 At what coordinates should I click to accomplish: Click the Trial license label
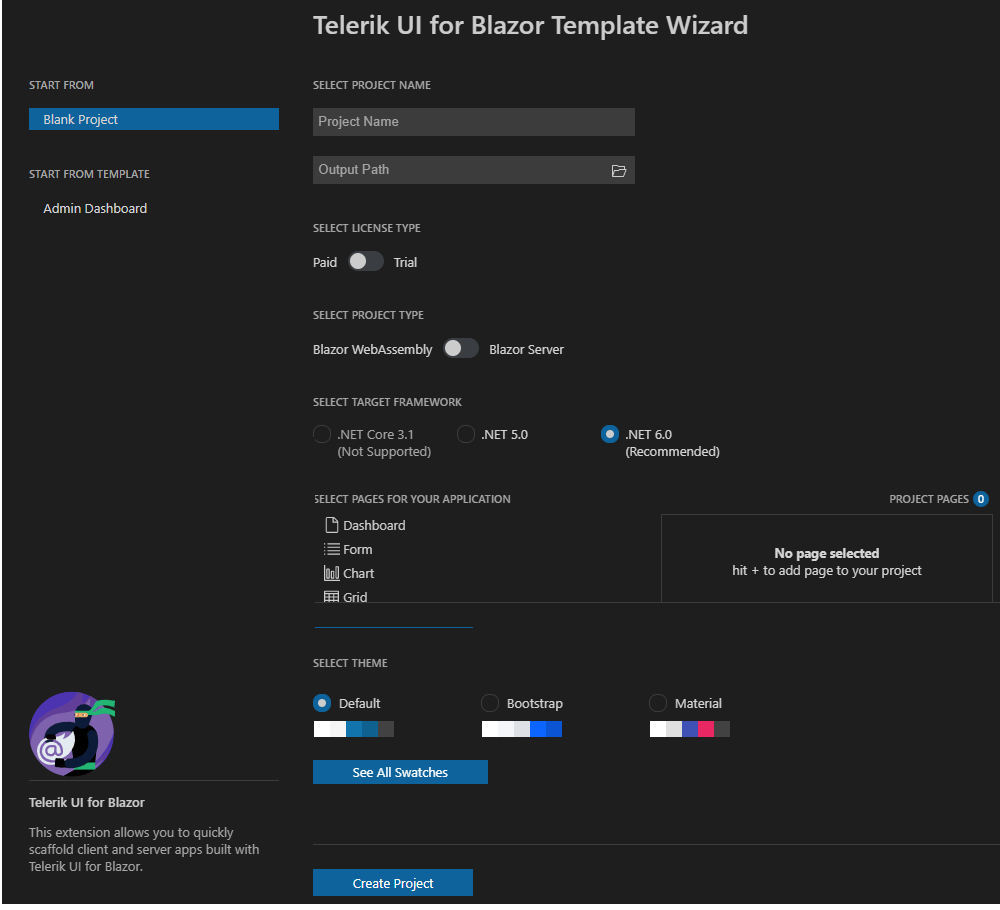(x=405, y=262)
